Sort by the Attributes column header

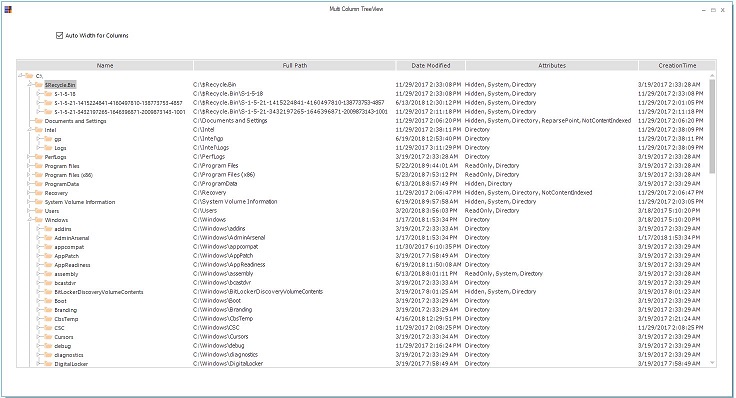coord(552,65)
